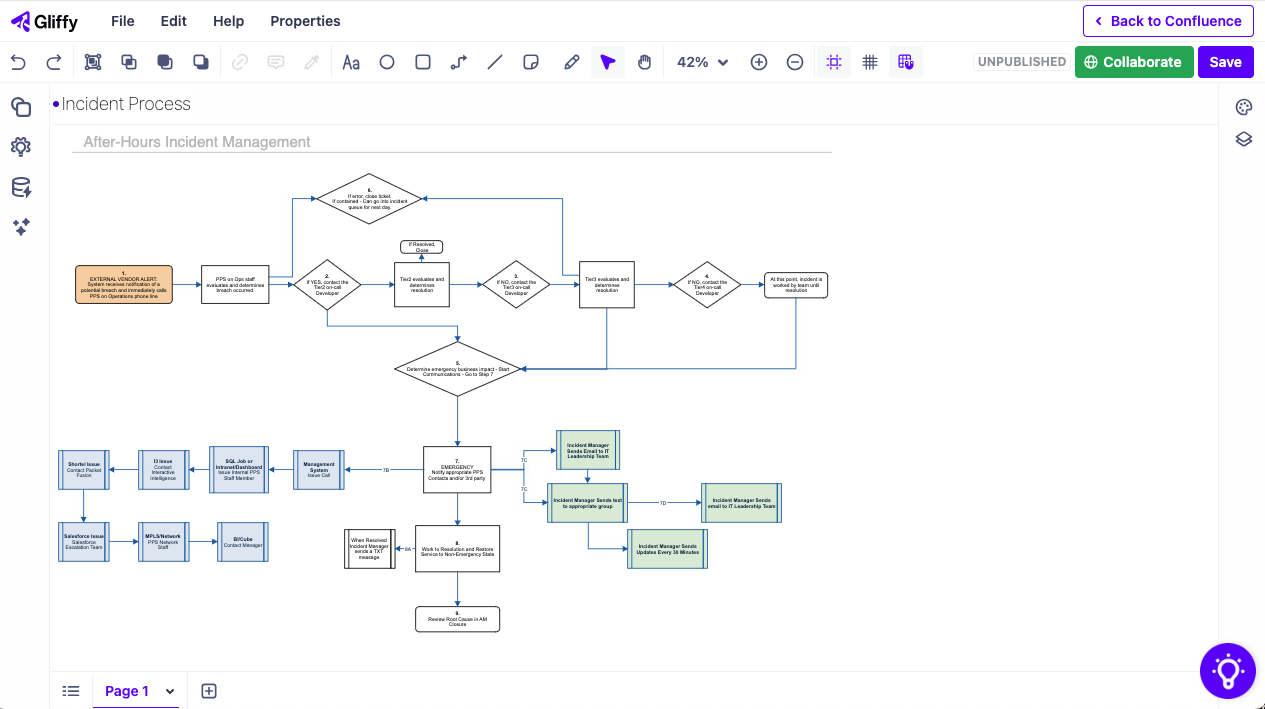Open the Layers panel

tap(1244, 139)
